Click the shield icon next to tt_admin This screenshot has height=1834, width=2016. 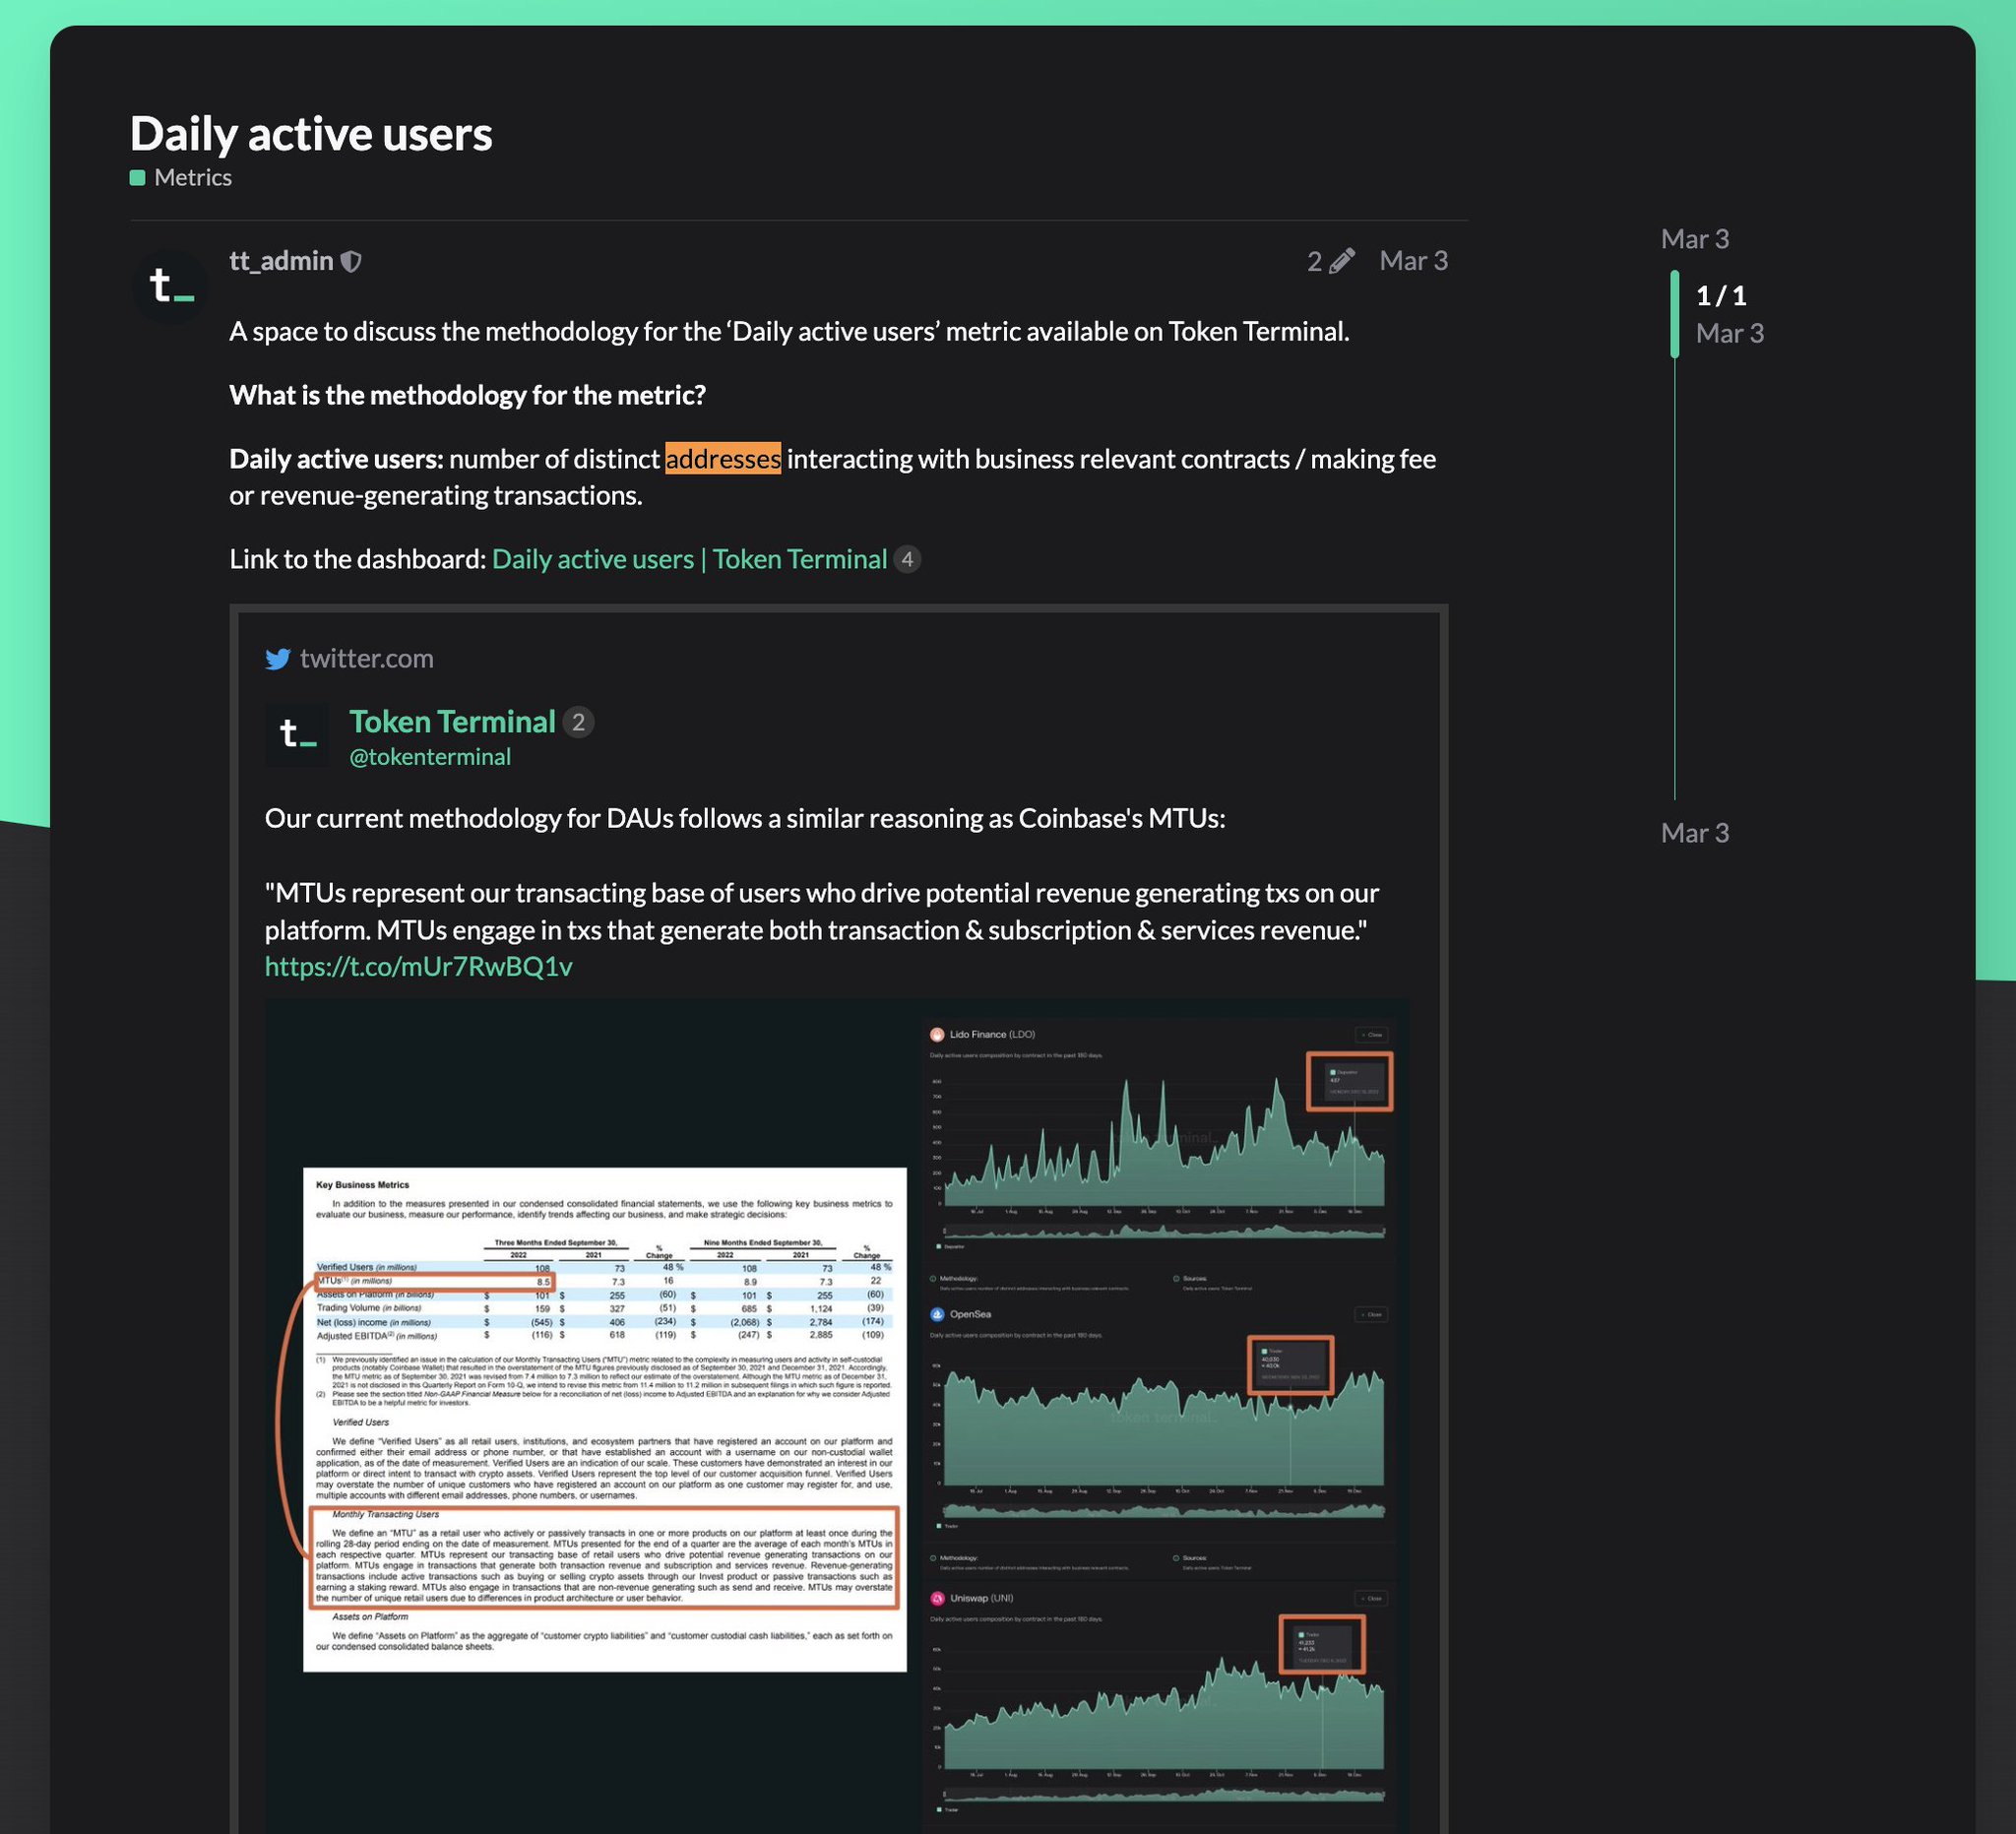[x=352, y=260]
